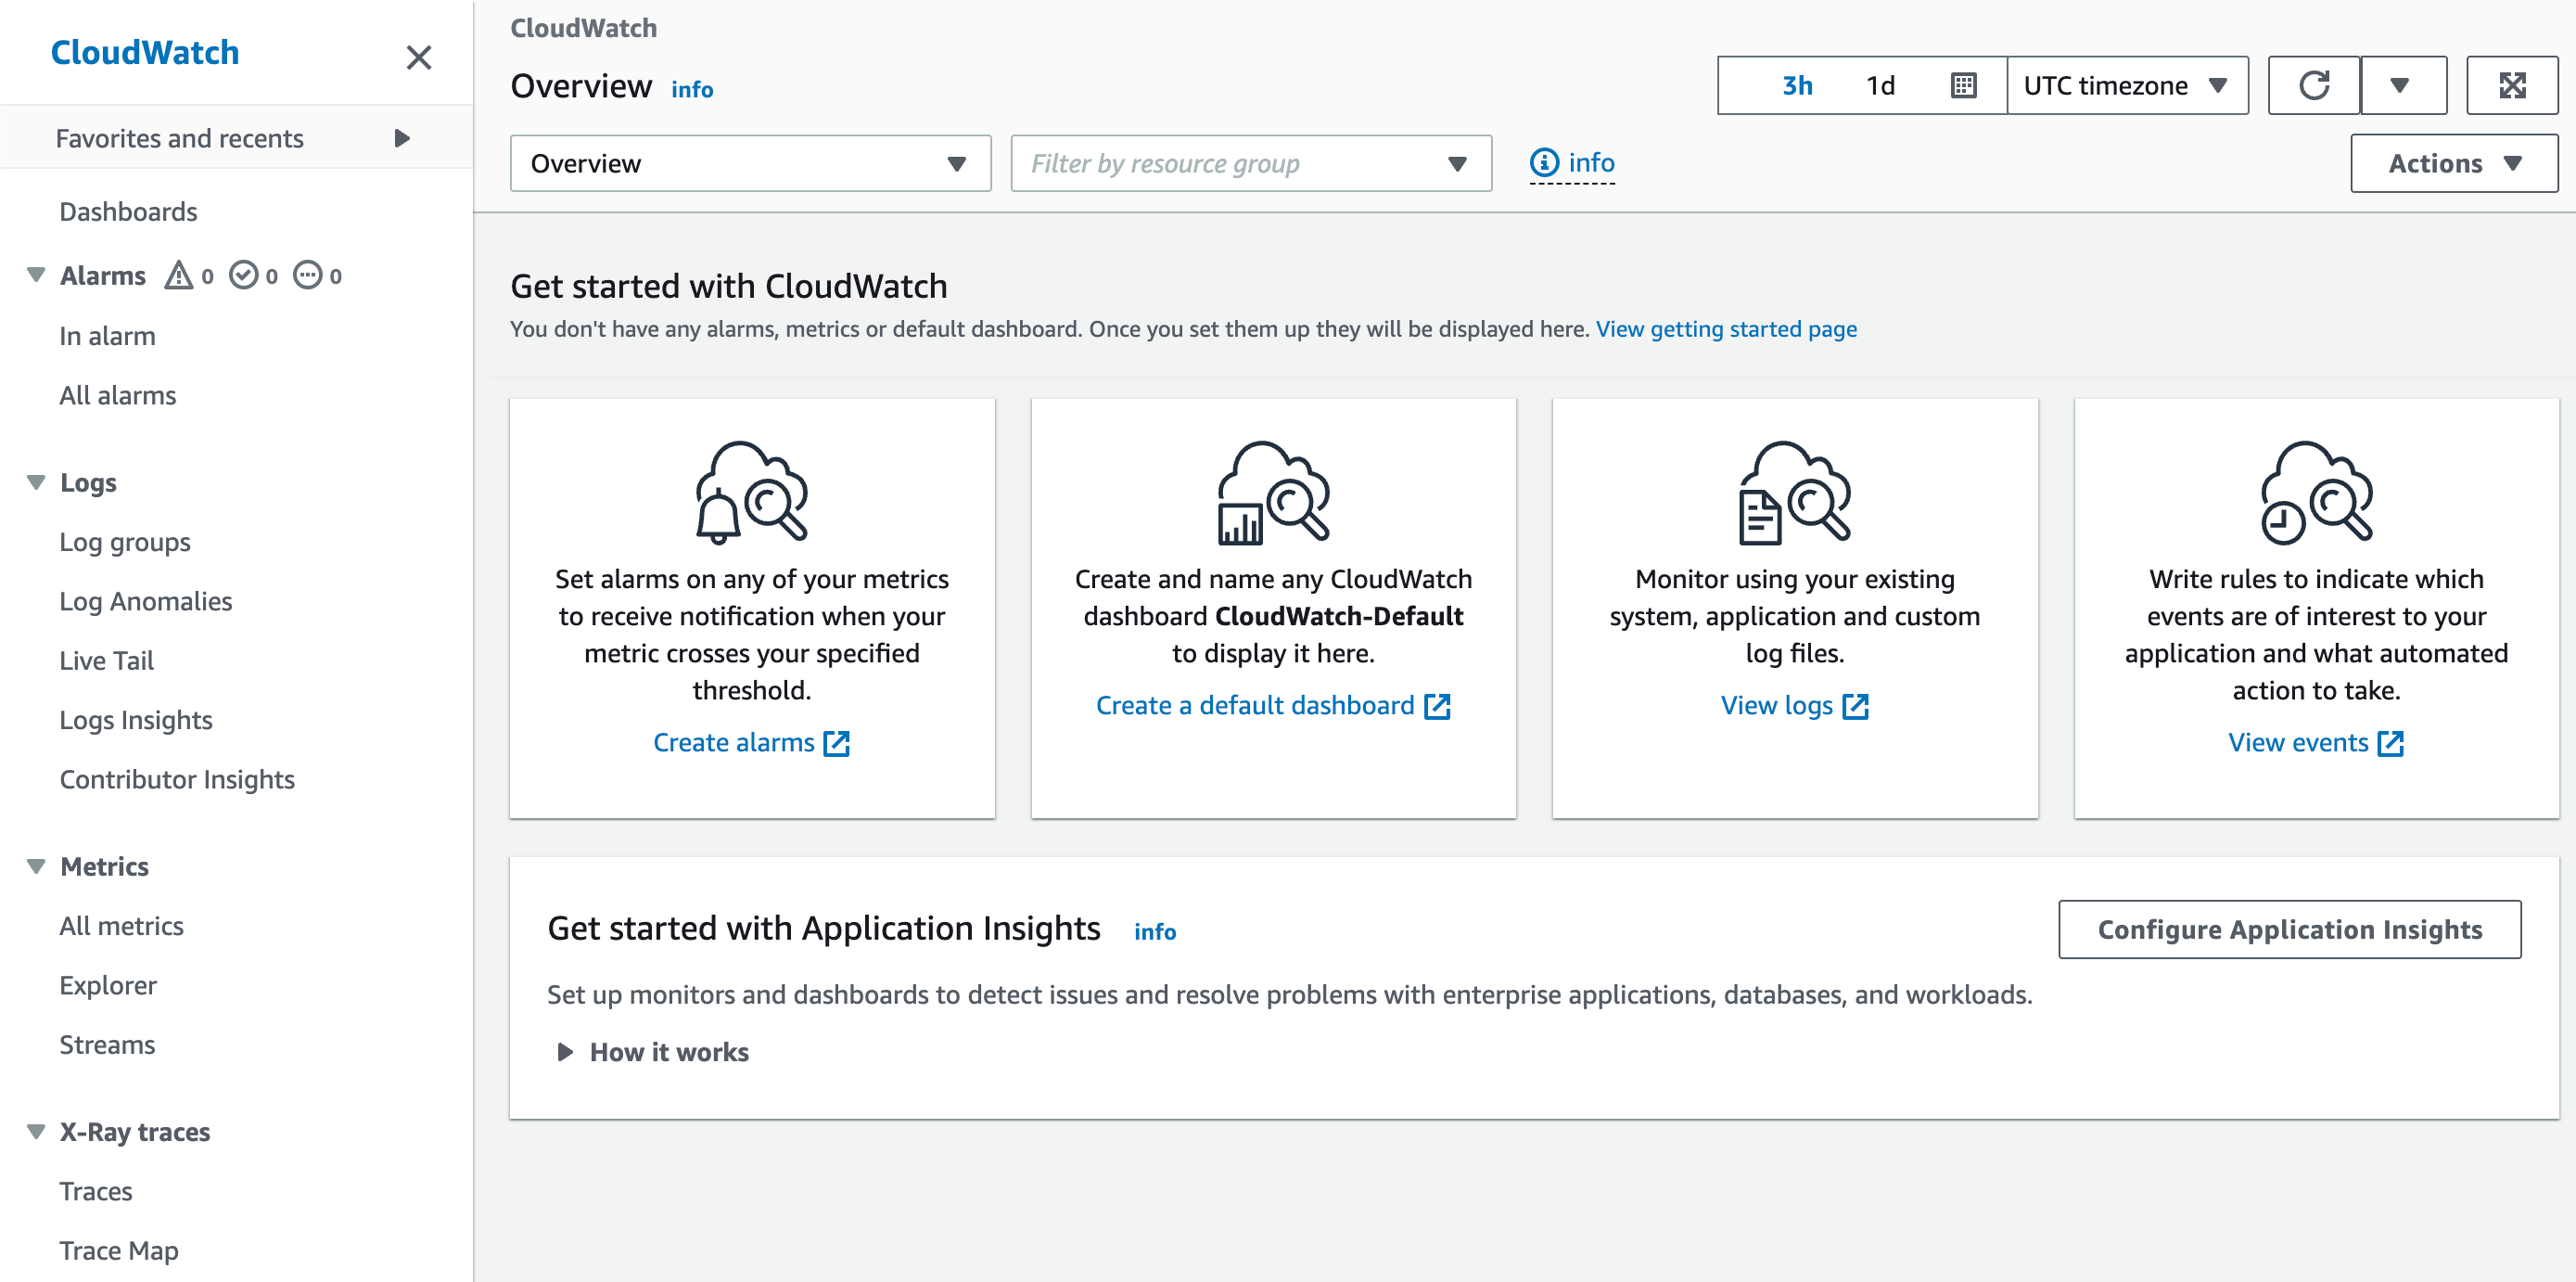Click the in-alarm warning triangle icon
This screenshot has height=1282, width=2576.
click(179, 275)
